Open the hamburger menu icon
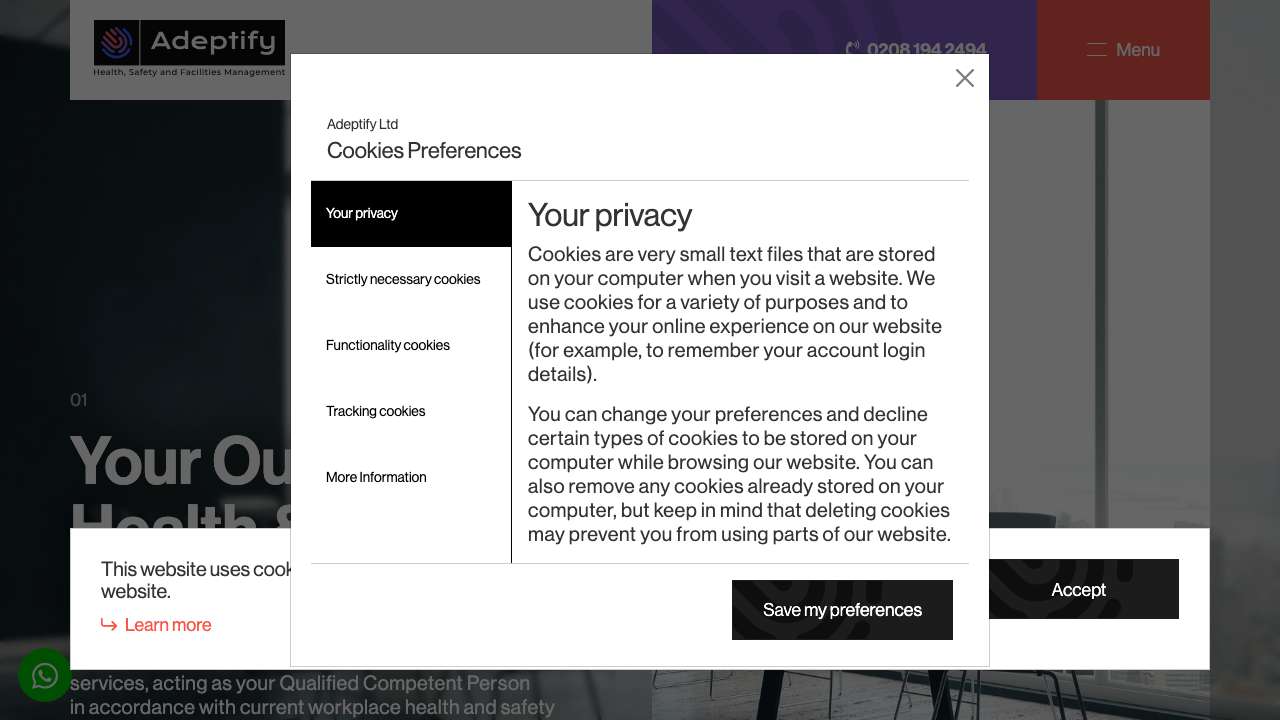1280x720 pixels. pyautogui.click(x=1095, y=49)
